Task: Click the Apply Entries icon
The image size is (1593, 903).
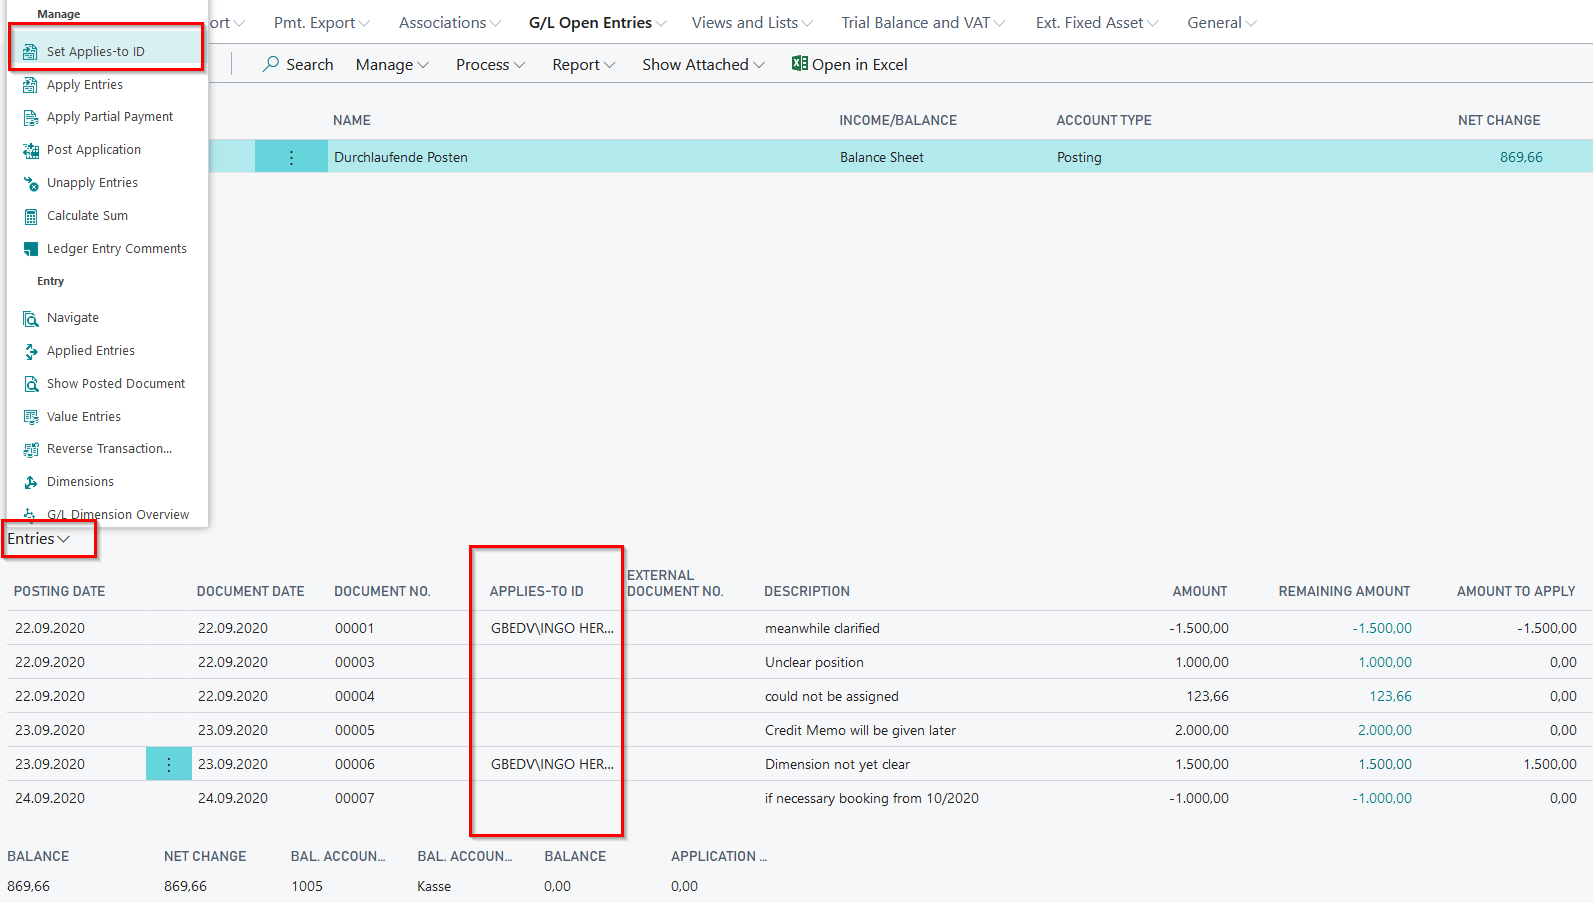Action: (31, 85)
